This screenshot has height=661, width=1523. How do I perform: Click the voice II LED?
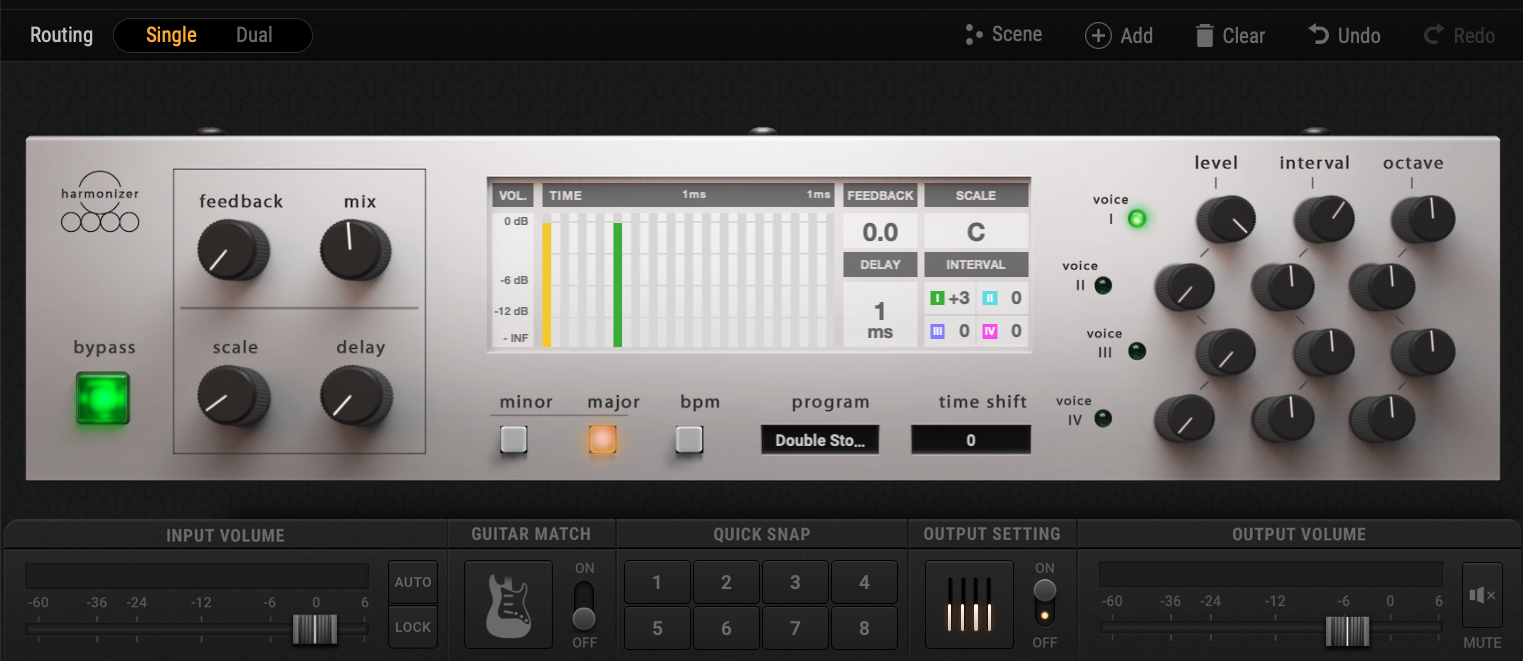pos(1103,286)
